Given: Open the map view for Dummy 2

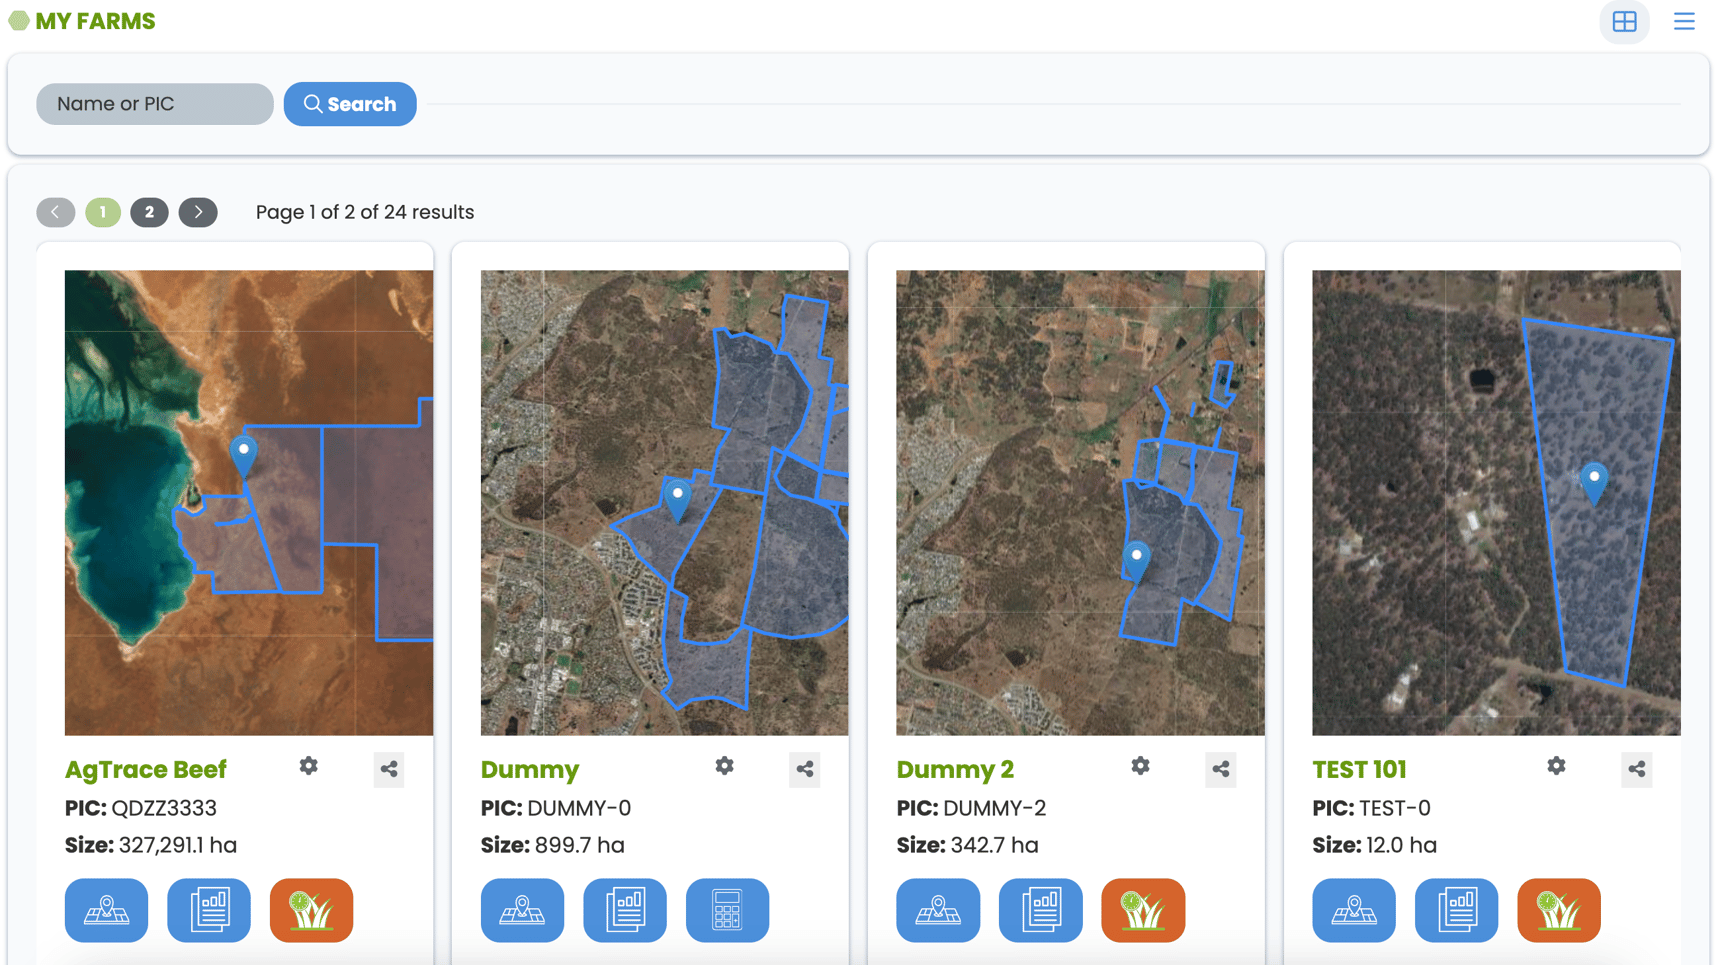Looking at the screenshot, I should (x=938, y=910).
